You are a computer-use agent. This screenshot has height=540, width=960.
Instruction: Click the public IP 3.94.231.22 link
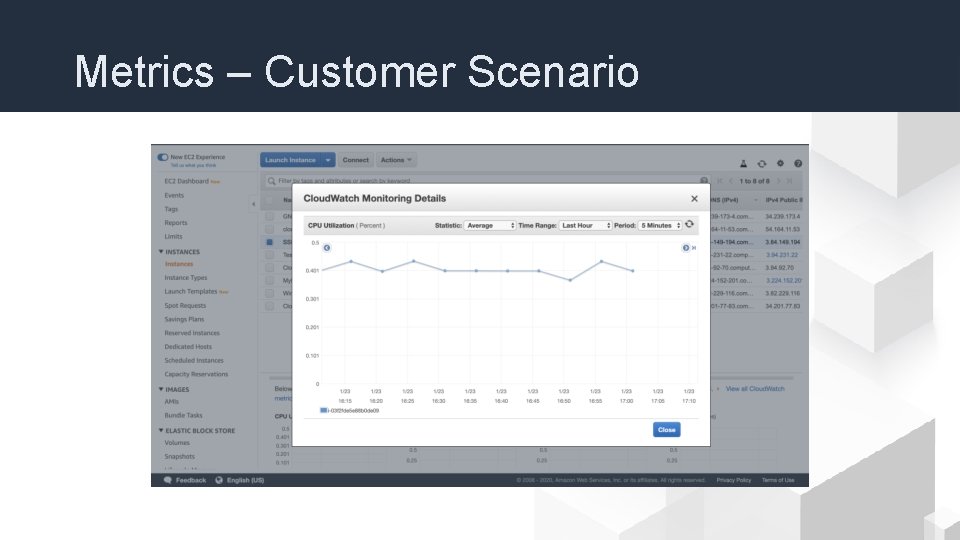[x=782, y=255]
